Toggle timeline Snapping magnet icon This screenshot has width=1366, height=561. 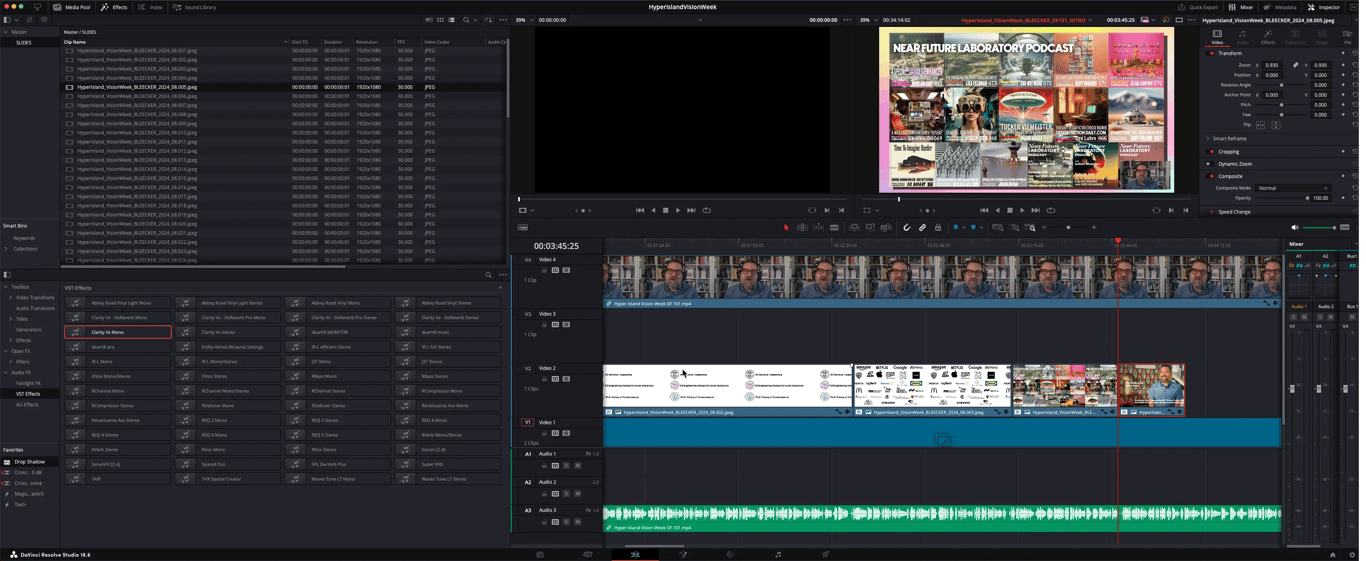[x=907, y=228]
